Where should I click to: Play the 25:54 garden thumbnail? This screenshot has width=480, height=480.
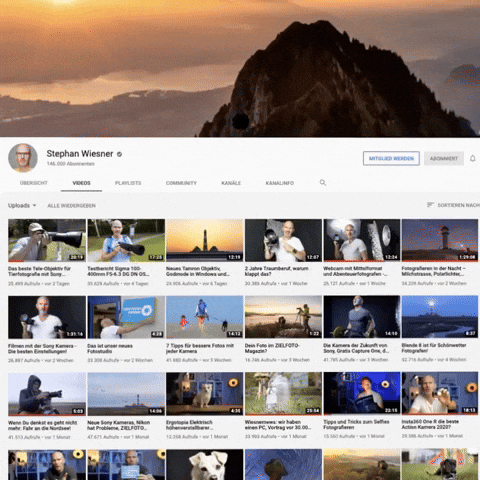[283, 394]
